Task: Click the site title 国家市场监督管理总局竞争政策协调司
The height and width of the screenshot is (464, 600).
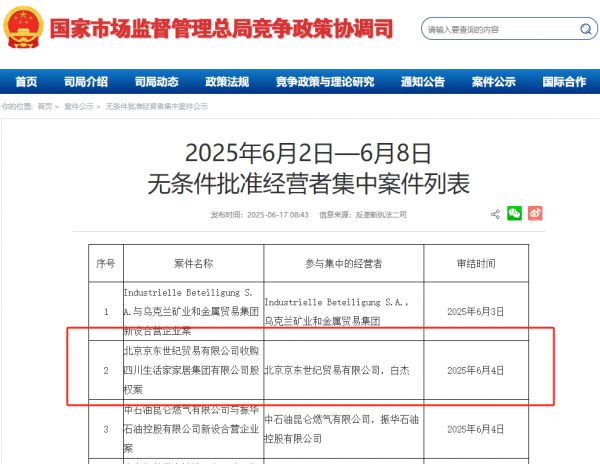Action: coord(221,28)
